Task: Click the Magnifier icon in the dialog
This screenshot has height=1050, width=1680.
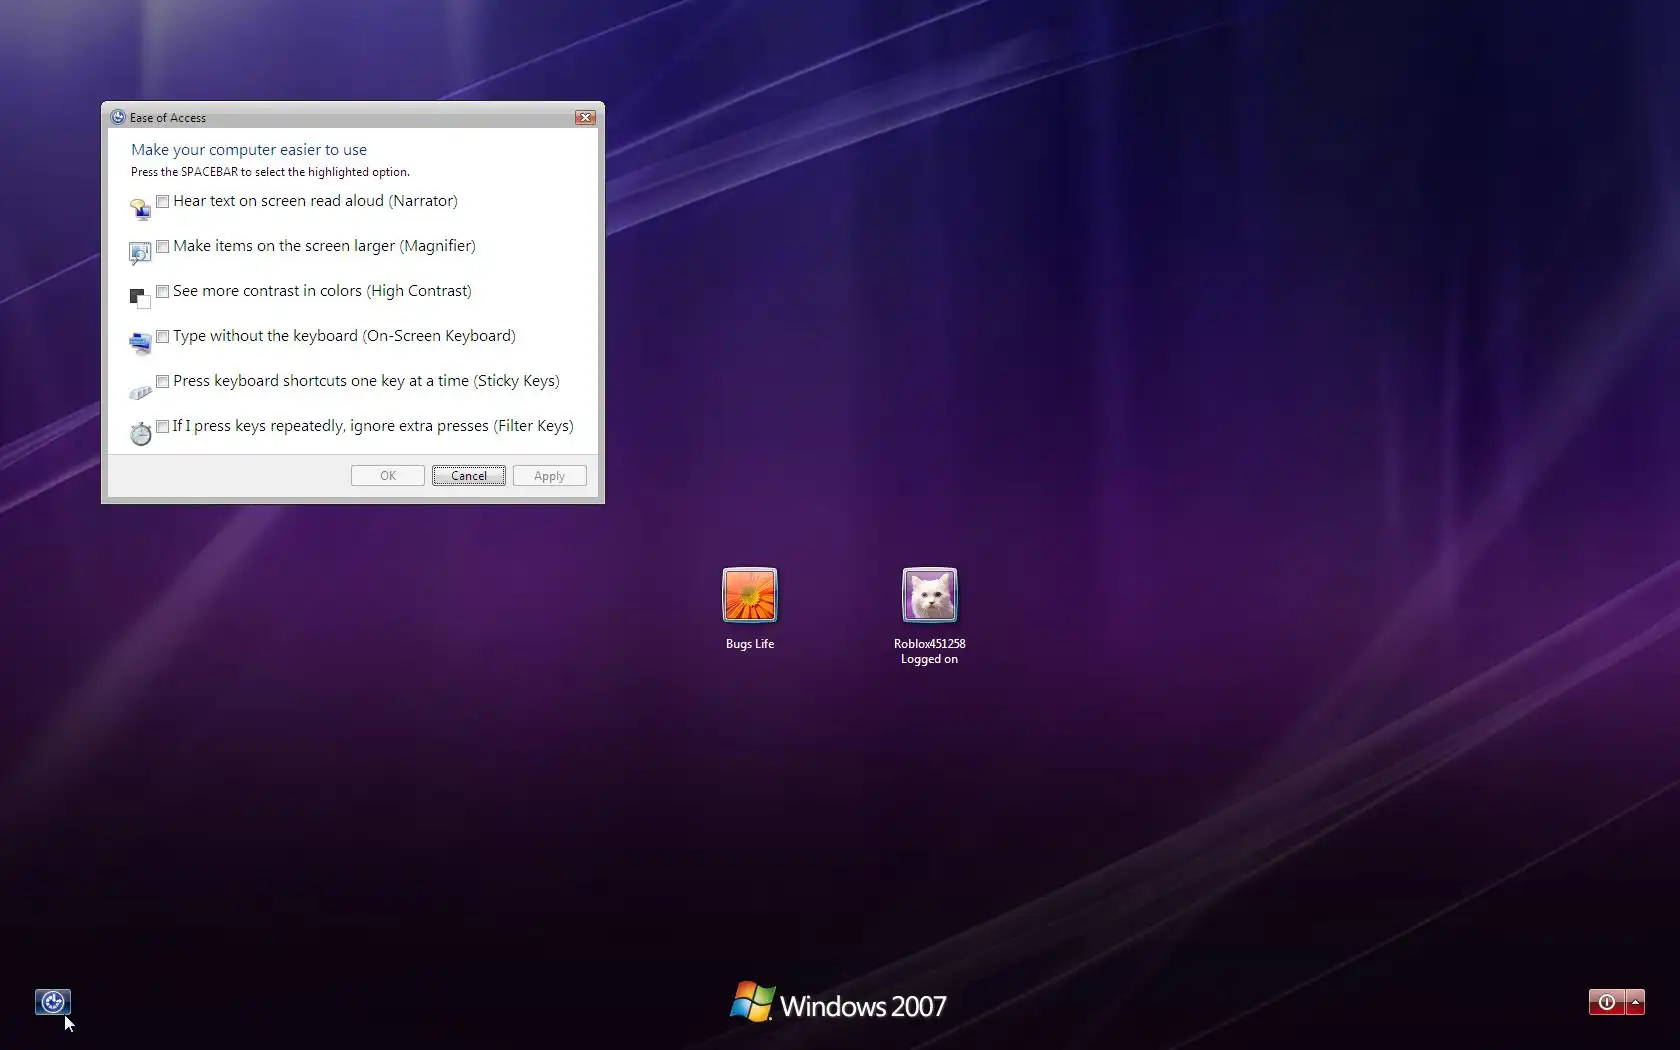Action: [140, 254]
